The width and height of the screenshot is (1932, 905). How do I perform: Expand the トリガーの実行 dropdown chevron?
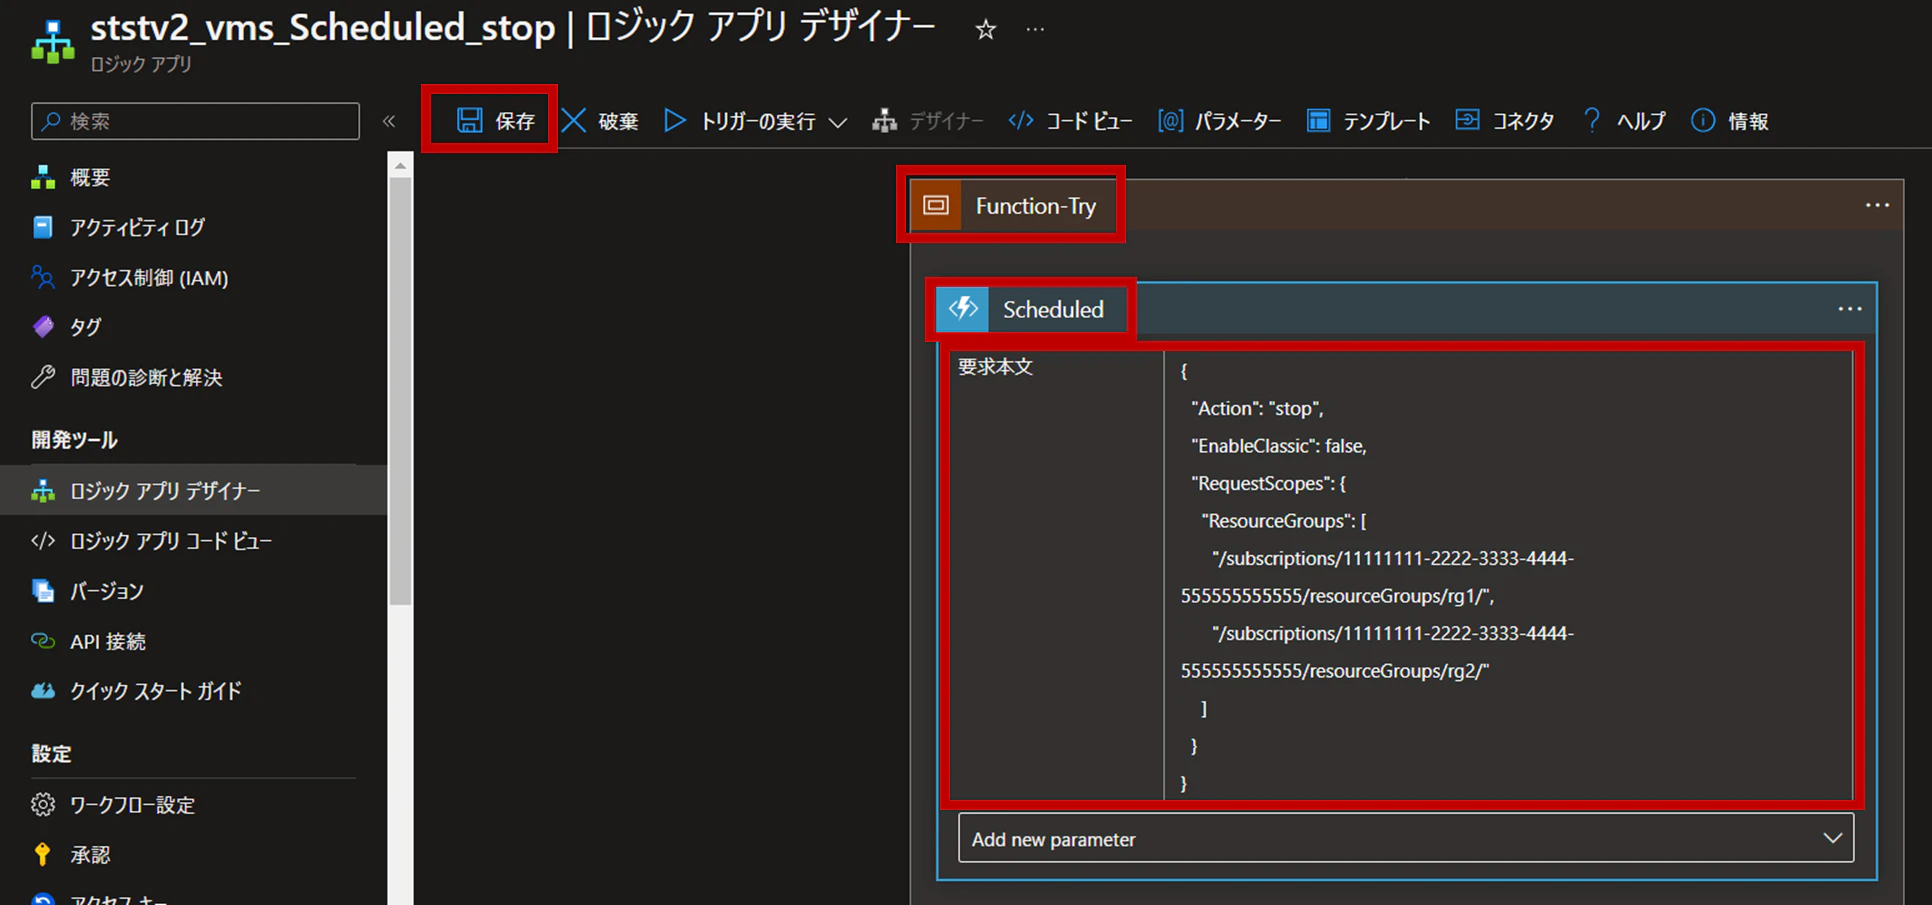pos(838,122)
